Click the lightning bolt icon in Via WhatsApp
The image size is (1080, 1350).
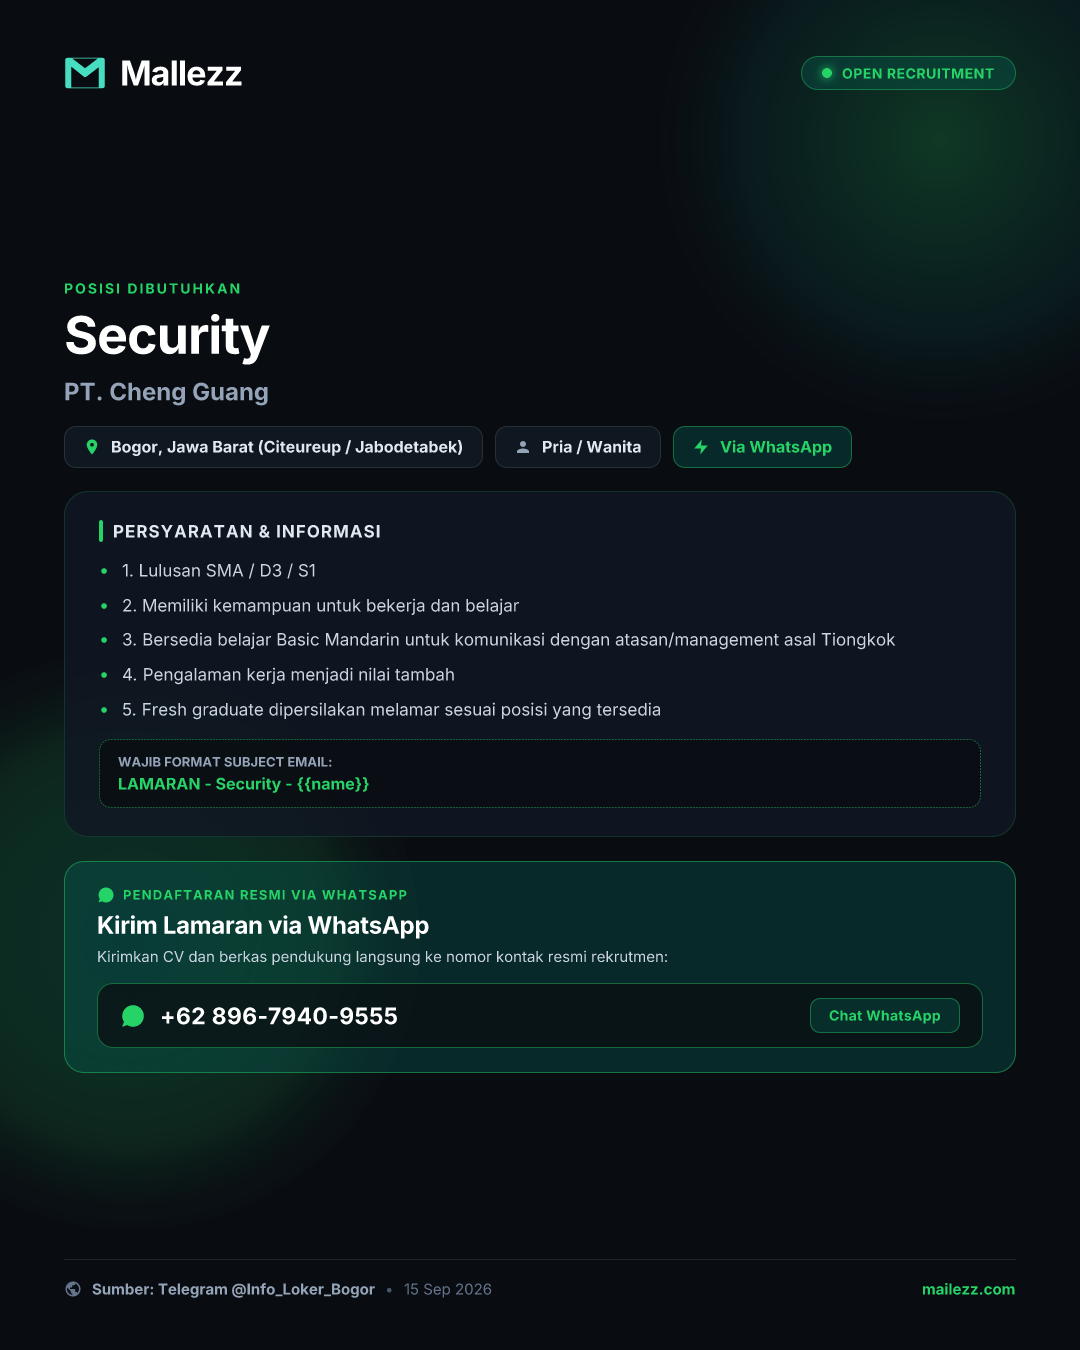pyautogui.click(x=701, y=447)
